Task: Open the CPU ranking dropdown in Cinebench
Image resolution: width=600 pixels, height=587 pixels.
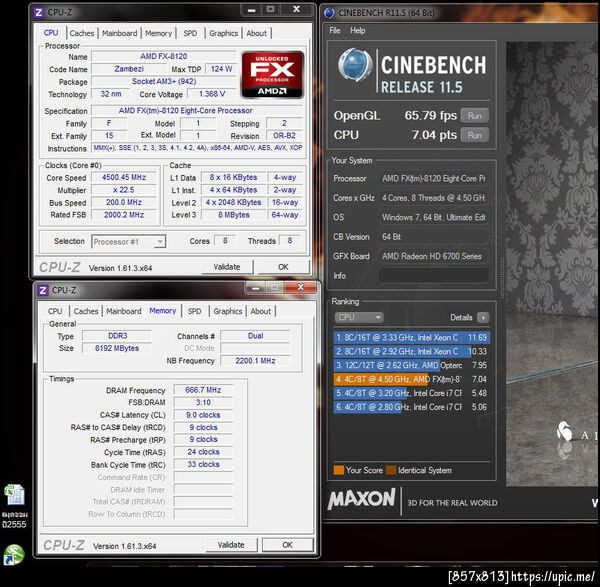Action: coord(359,317)
